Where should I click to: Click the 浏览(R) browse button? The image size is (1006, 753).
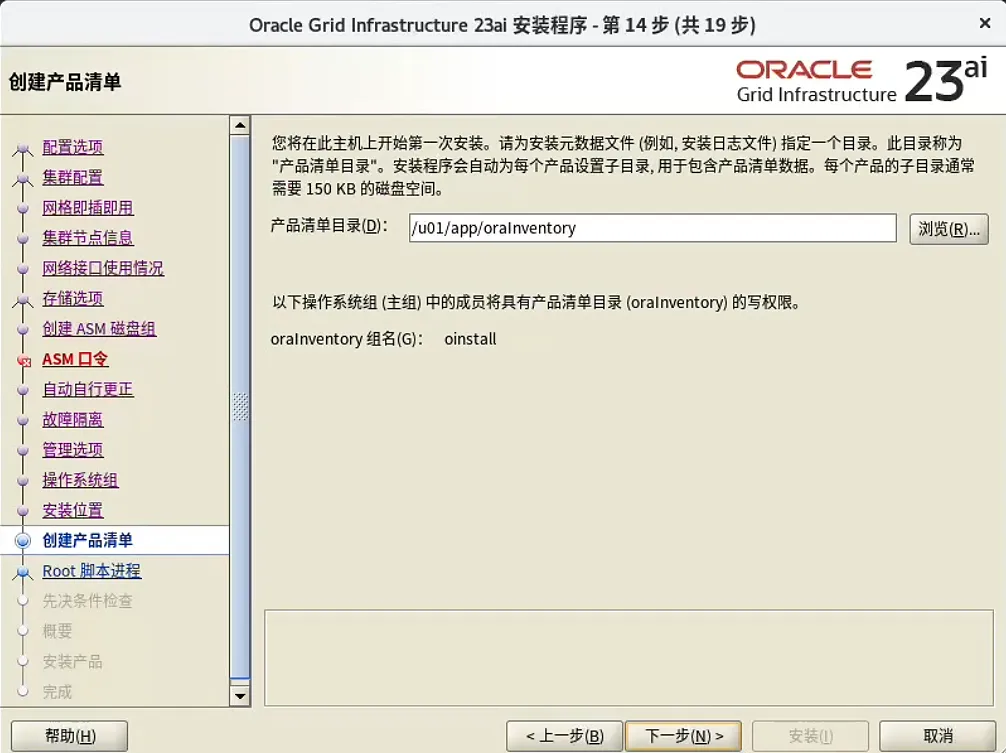tap(946, 228)
